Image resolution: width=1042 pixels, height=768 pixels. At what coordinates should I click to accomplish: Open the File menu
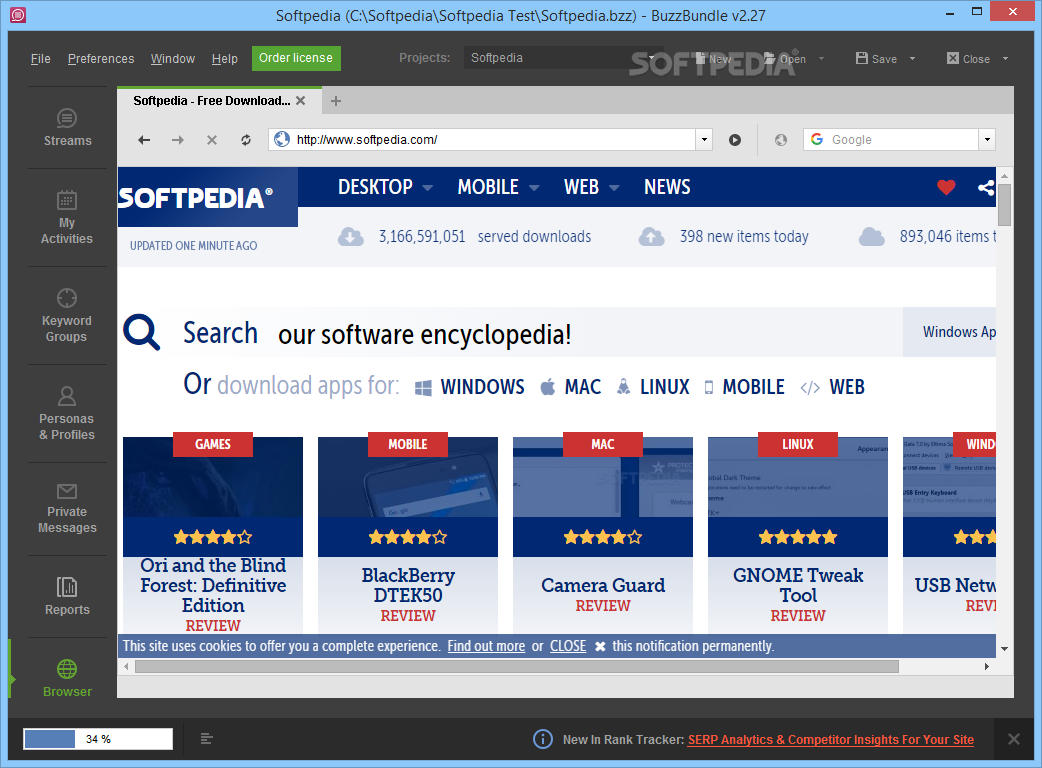click(41, 58)
